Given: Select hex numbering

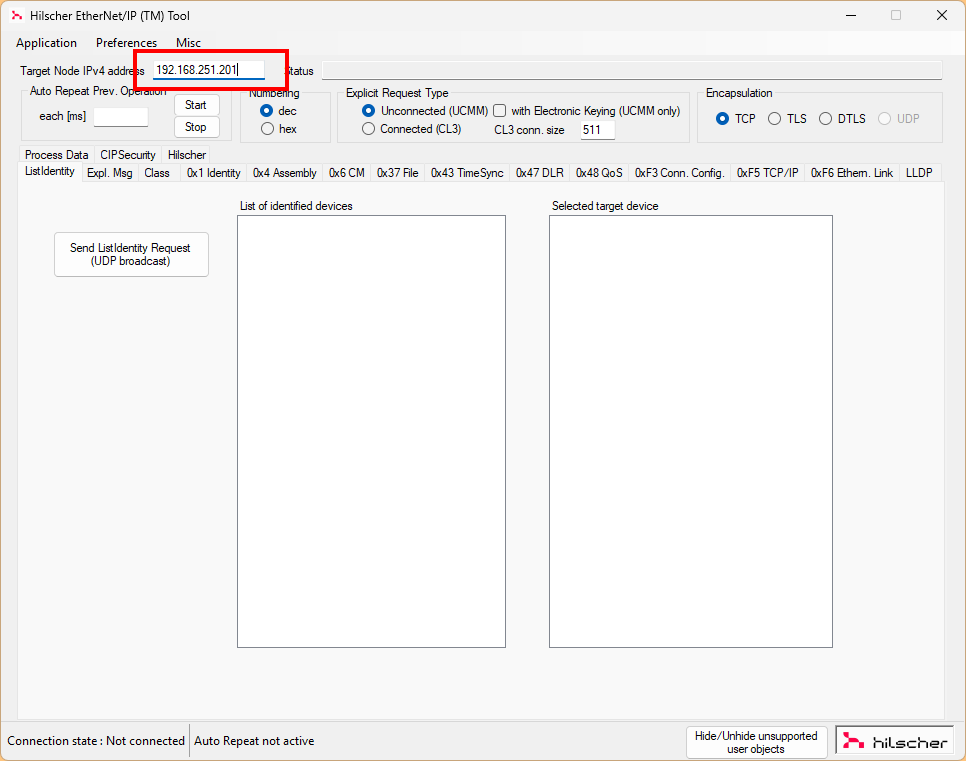Looking at the screenshot, I should click(278, 129).
